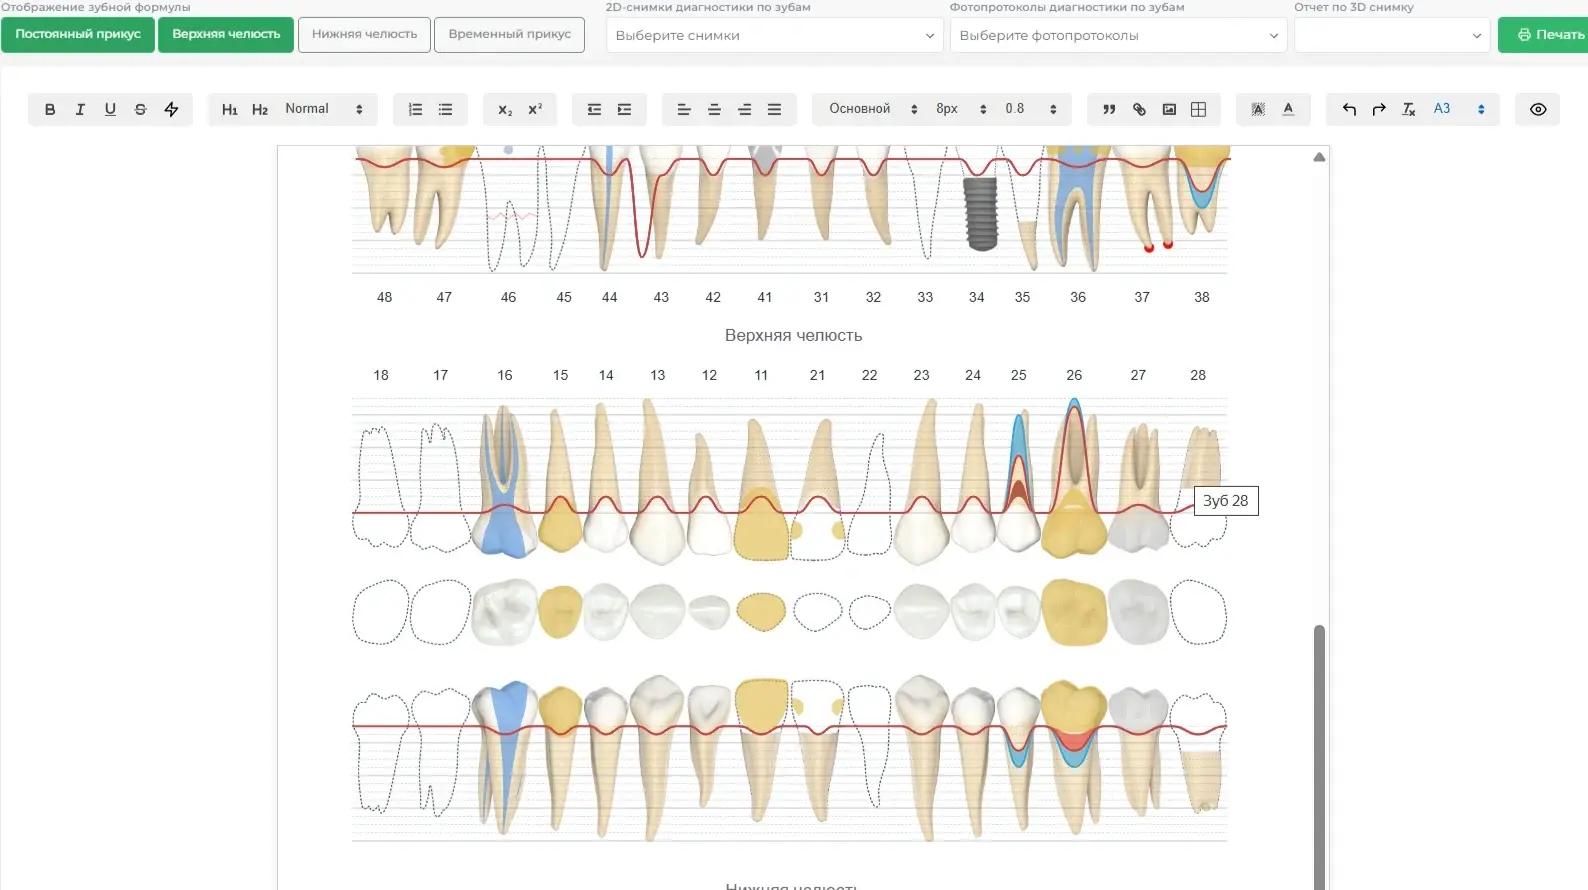Screen dimensions: 1588x890
Task: Toggle the preview eye icon
Action: coord(1538,109)
